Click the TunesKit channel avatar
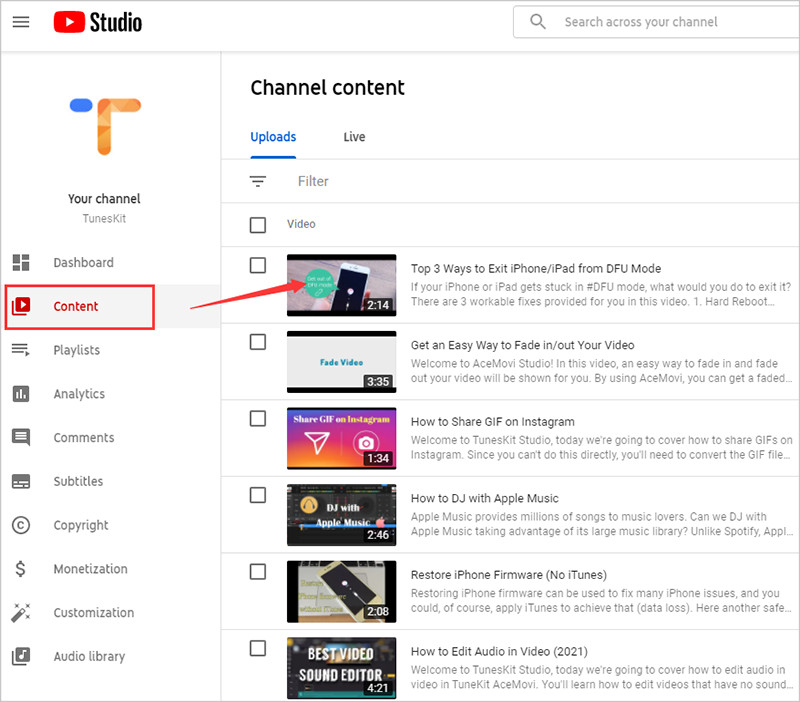Viewport: 800px width, 702px height. [x=105, y=127]
